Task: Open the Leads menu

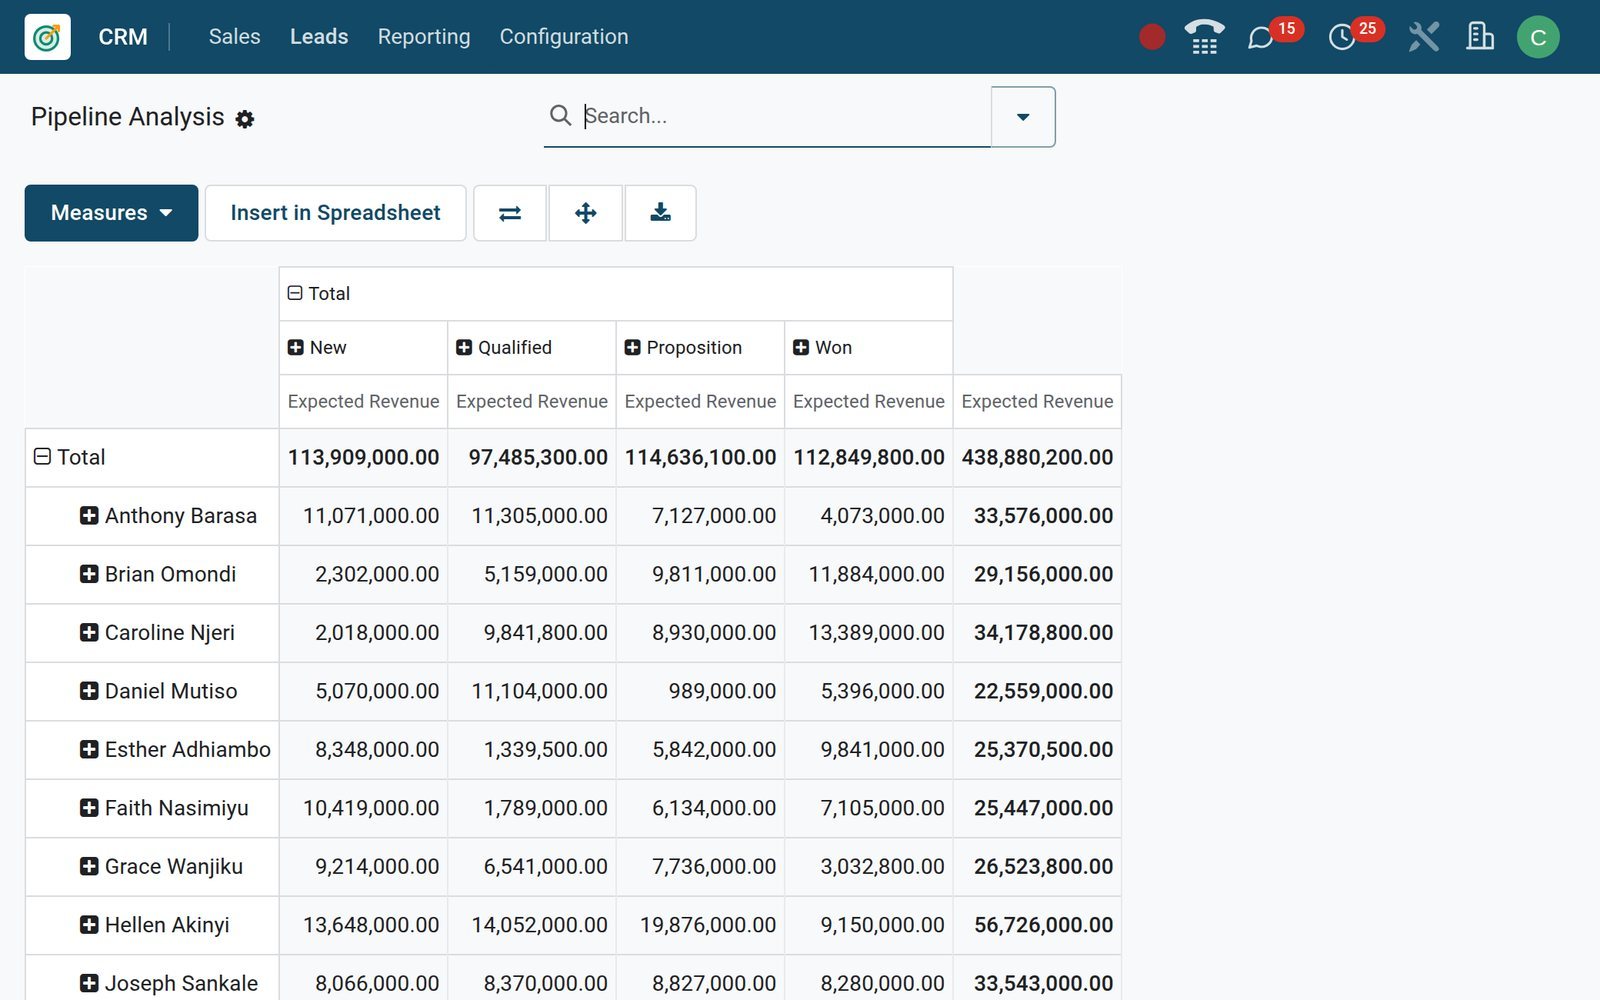Action: pos(319,37)
